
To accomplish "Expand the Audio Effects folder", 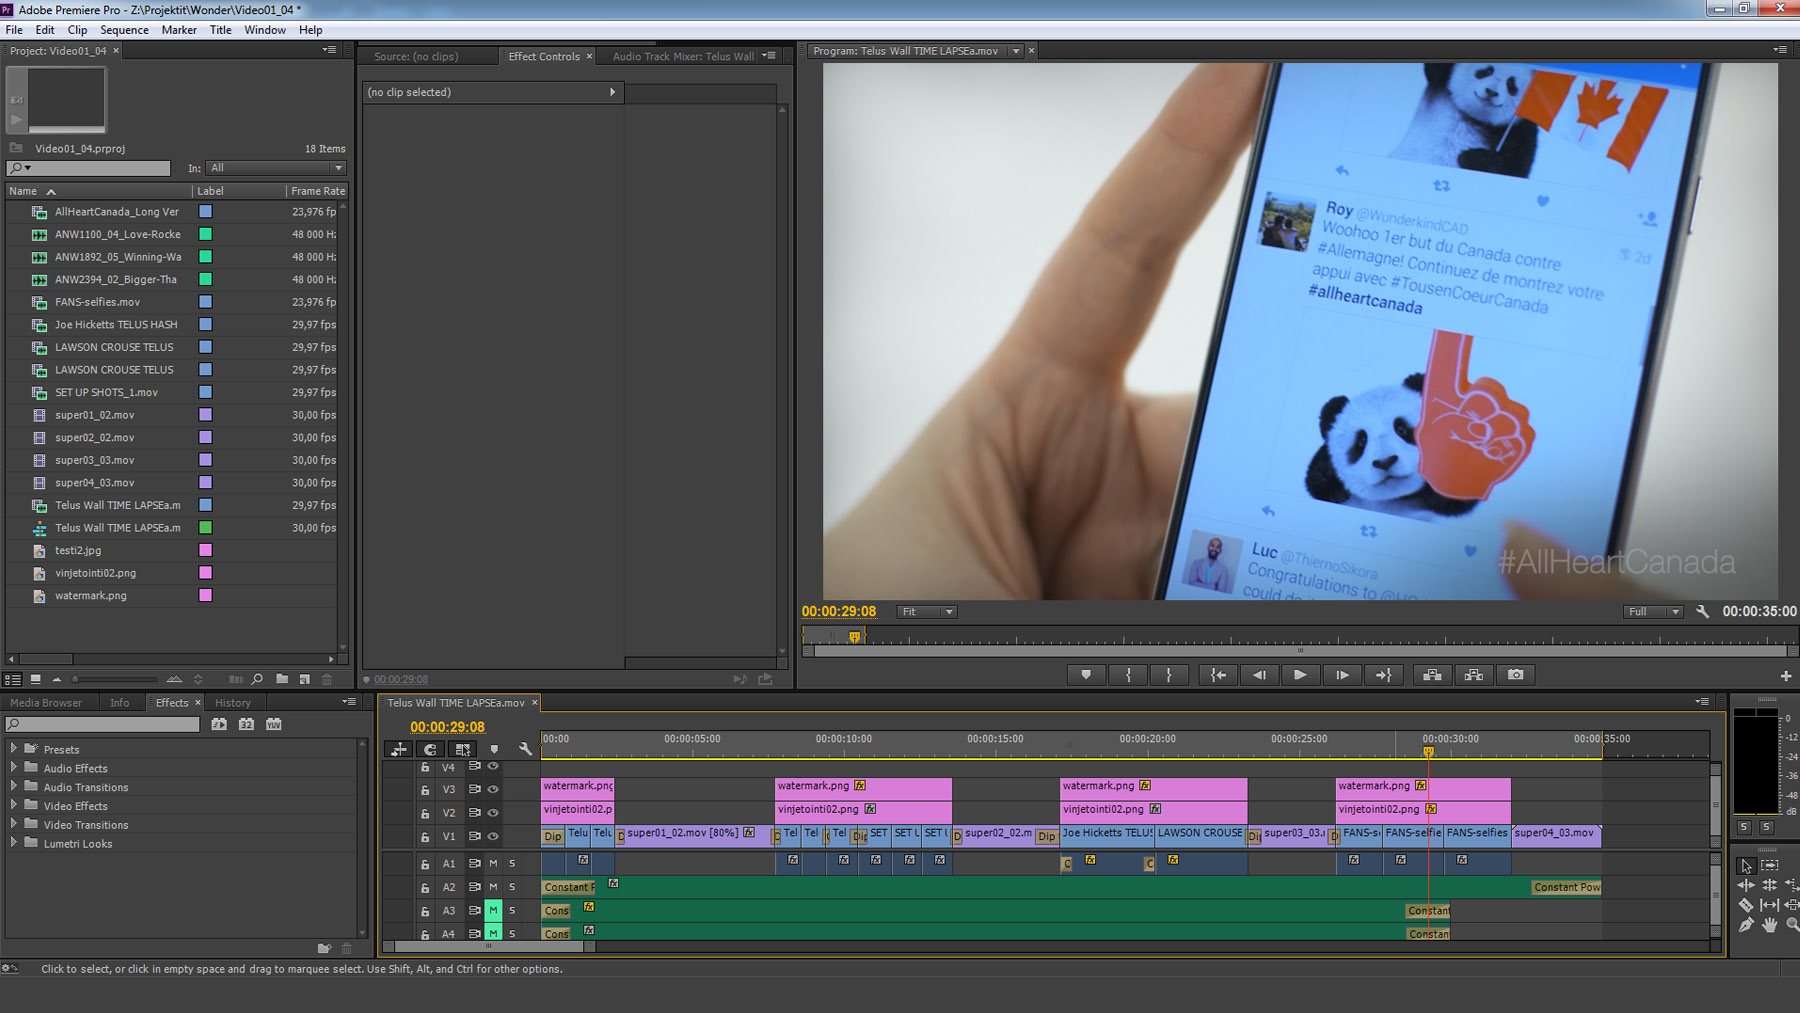I will (x=13, y=767).
